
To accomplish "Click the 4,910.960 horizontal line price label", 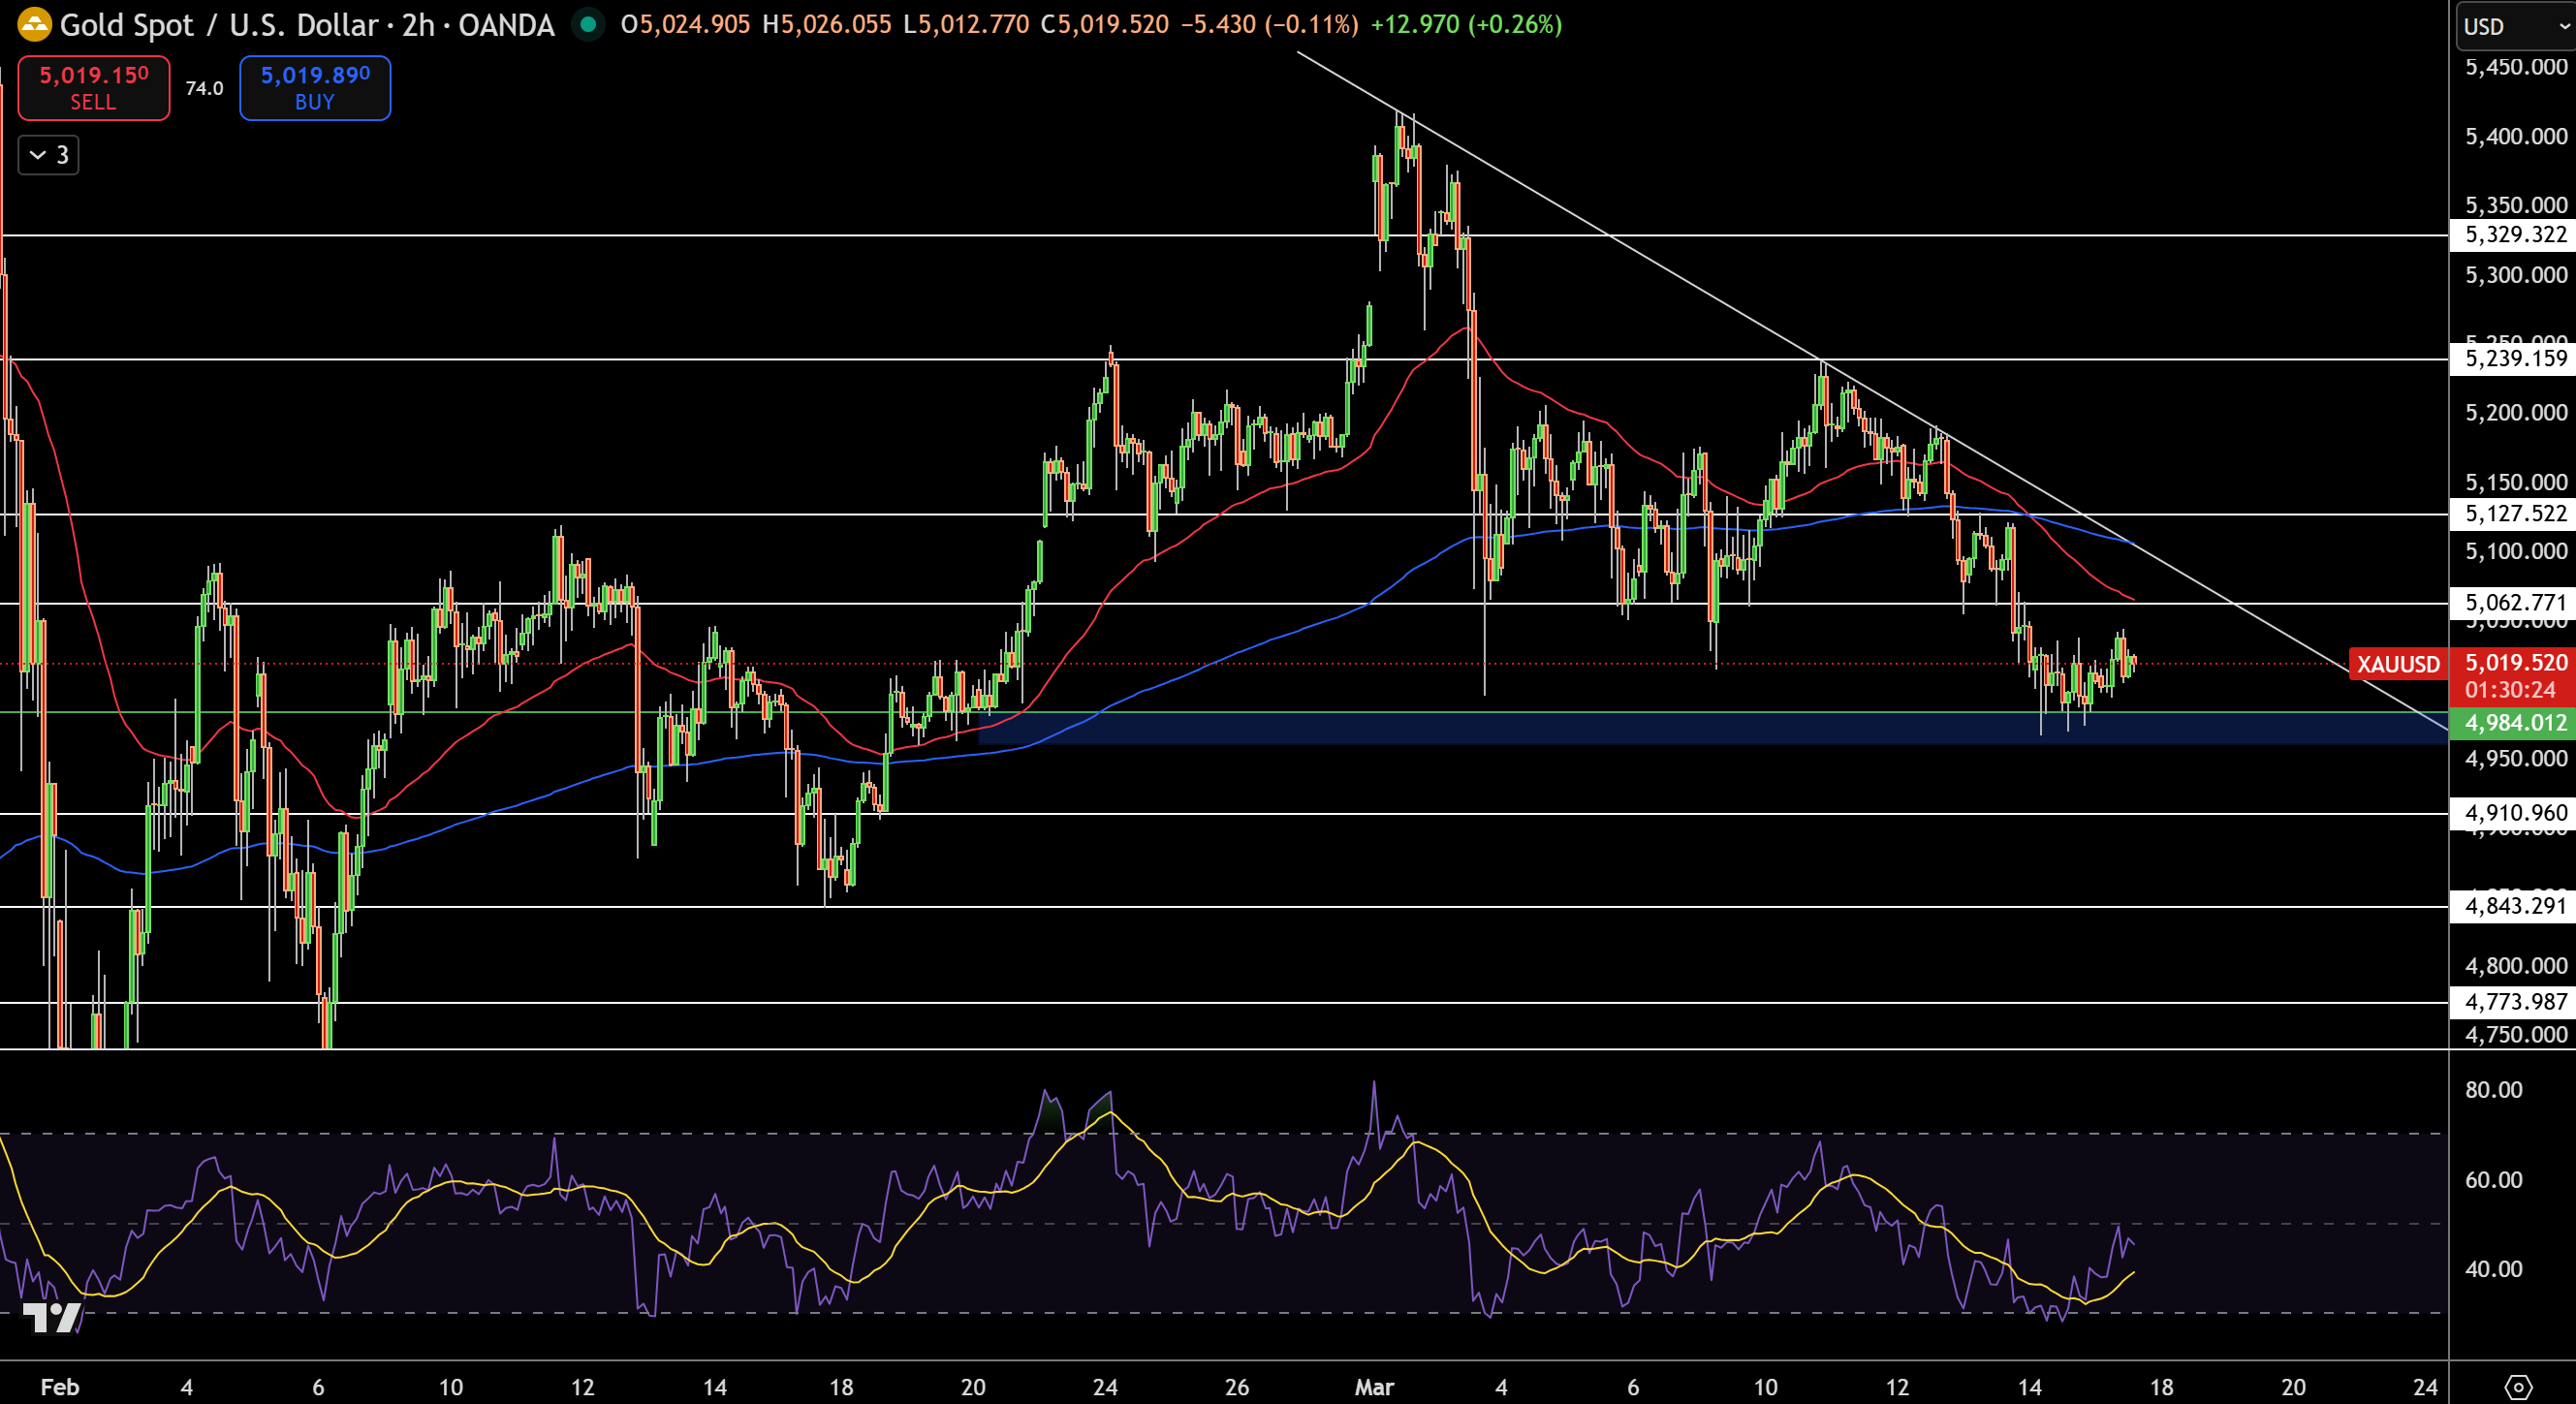I will (x=2514, y=813).
